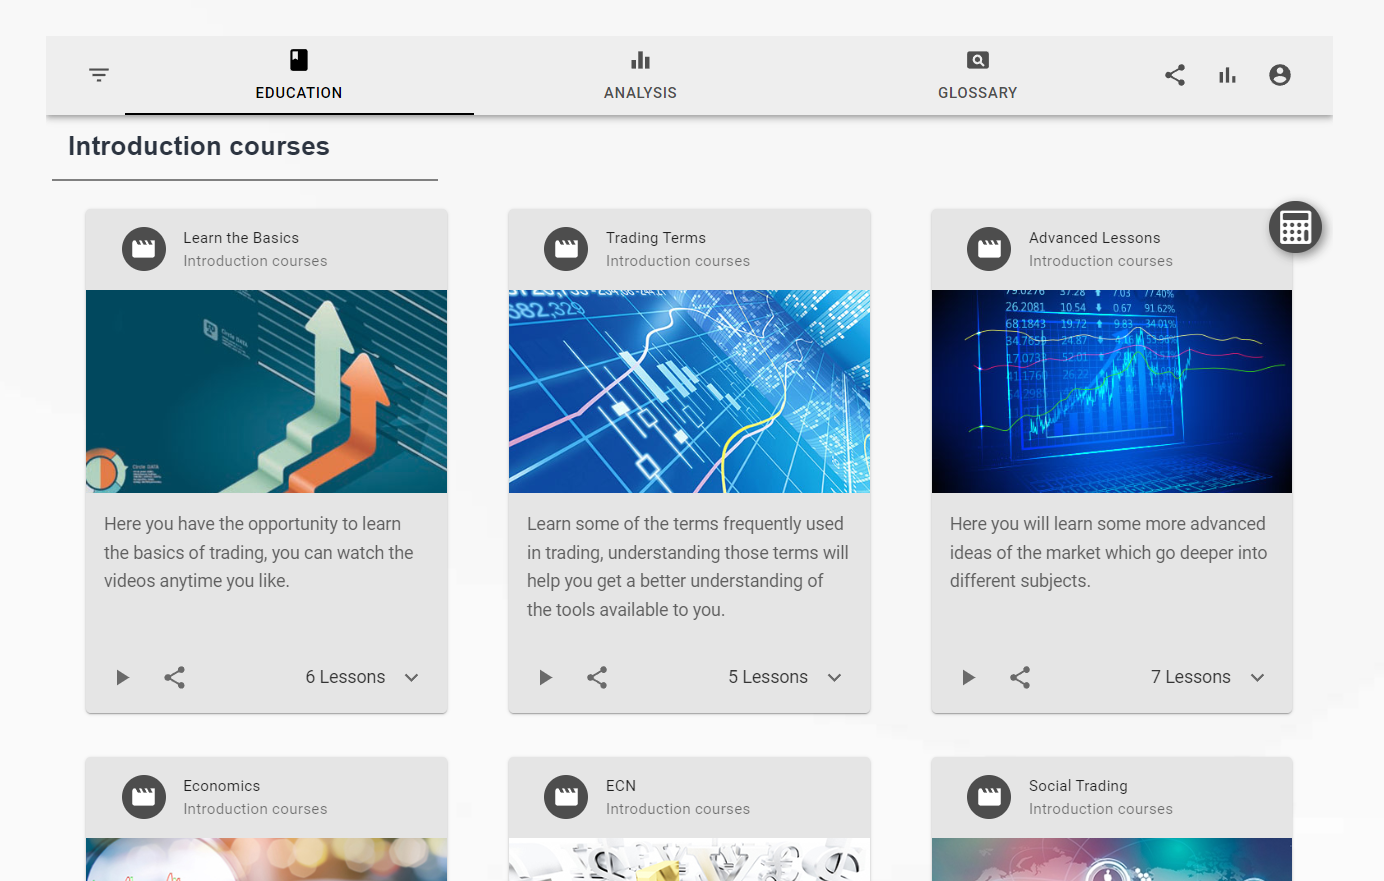Switch to the Analysis tab
Viewport: 1384px width, 881px height.
[x=640, y=76]
